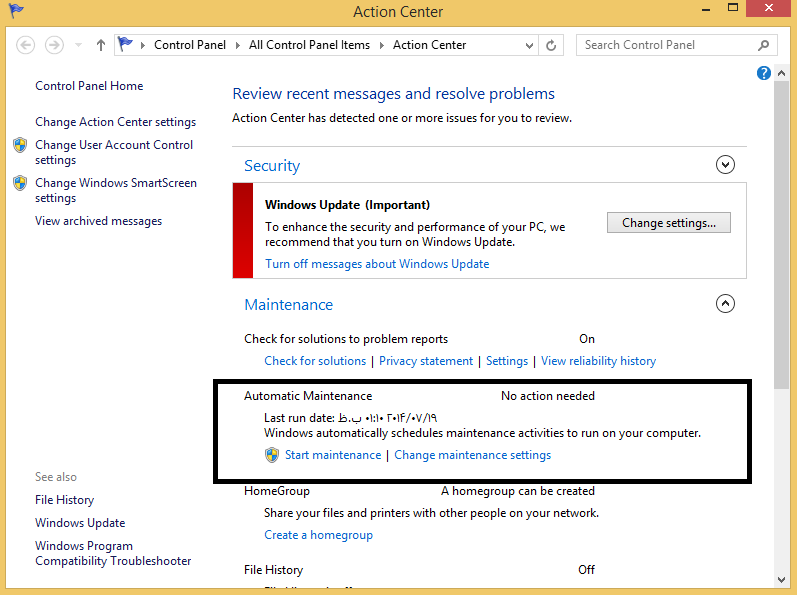Click shield icon beside Windows SmartScreen settings
The height and width of the screenshot is (595, 797).
click(x=20, y=183)
